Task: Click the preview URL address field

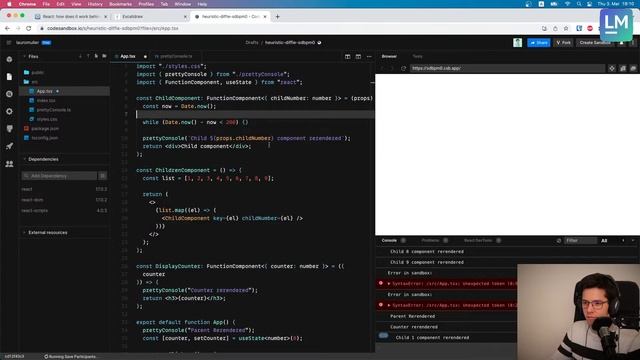Action: (507, 68)
